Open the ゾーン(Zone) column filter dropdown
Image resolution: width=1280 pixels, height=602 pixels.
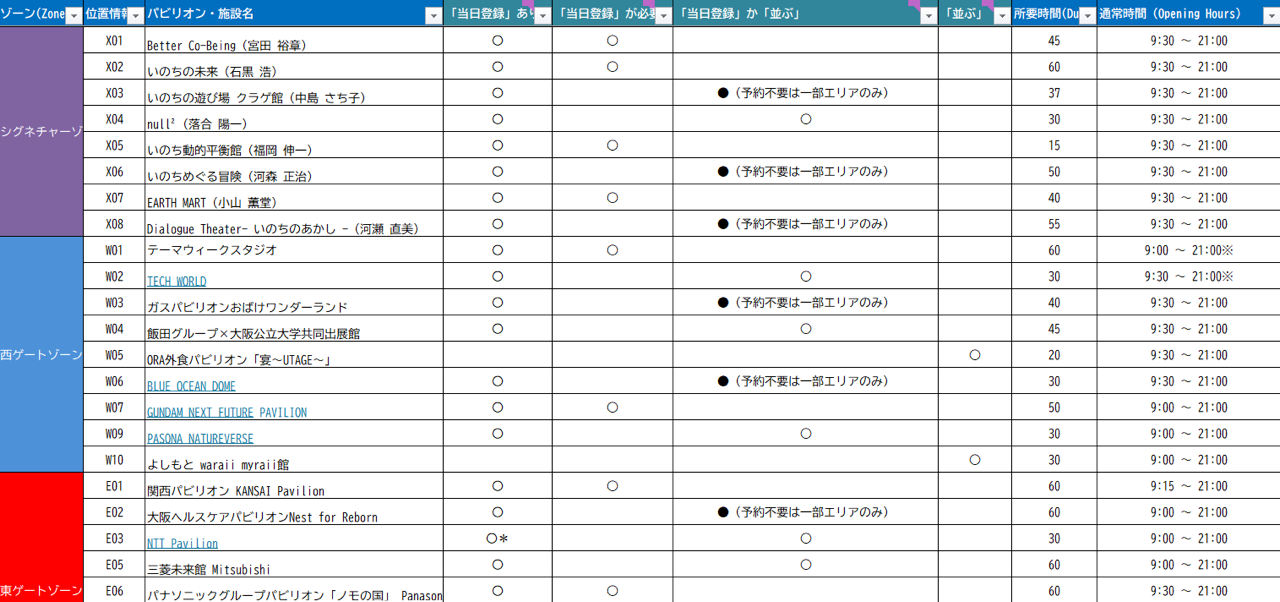tap(73, 16)
